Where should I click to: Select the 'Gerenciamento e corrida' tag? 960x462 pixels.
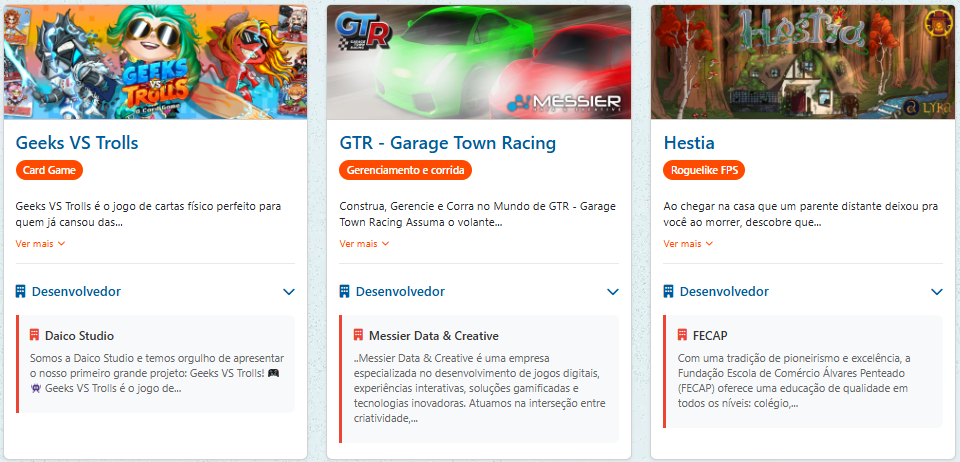click(405, 170)
